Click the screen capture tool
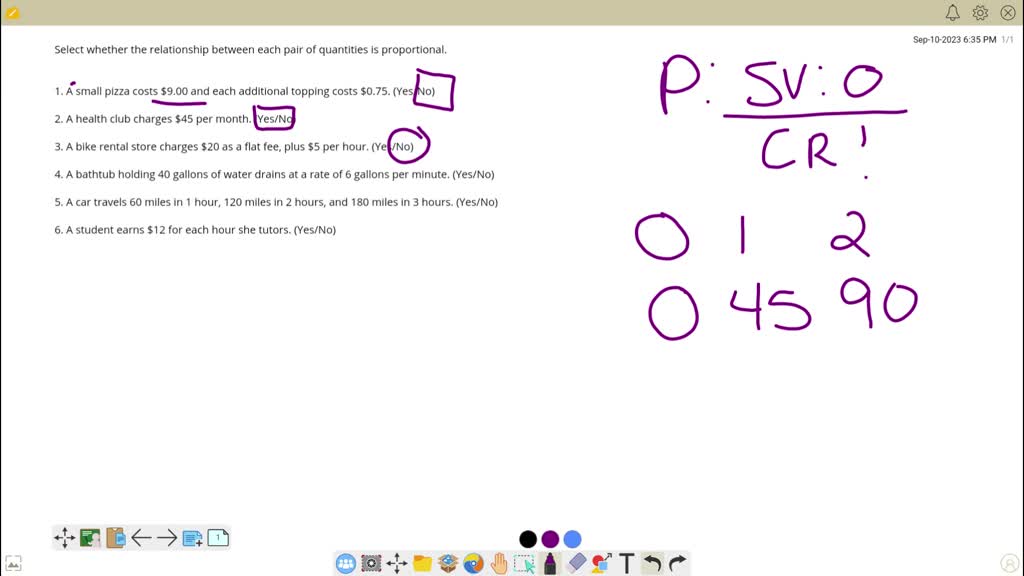Screen dimensions: 1024x576 (x=370, y=563)
